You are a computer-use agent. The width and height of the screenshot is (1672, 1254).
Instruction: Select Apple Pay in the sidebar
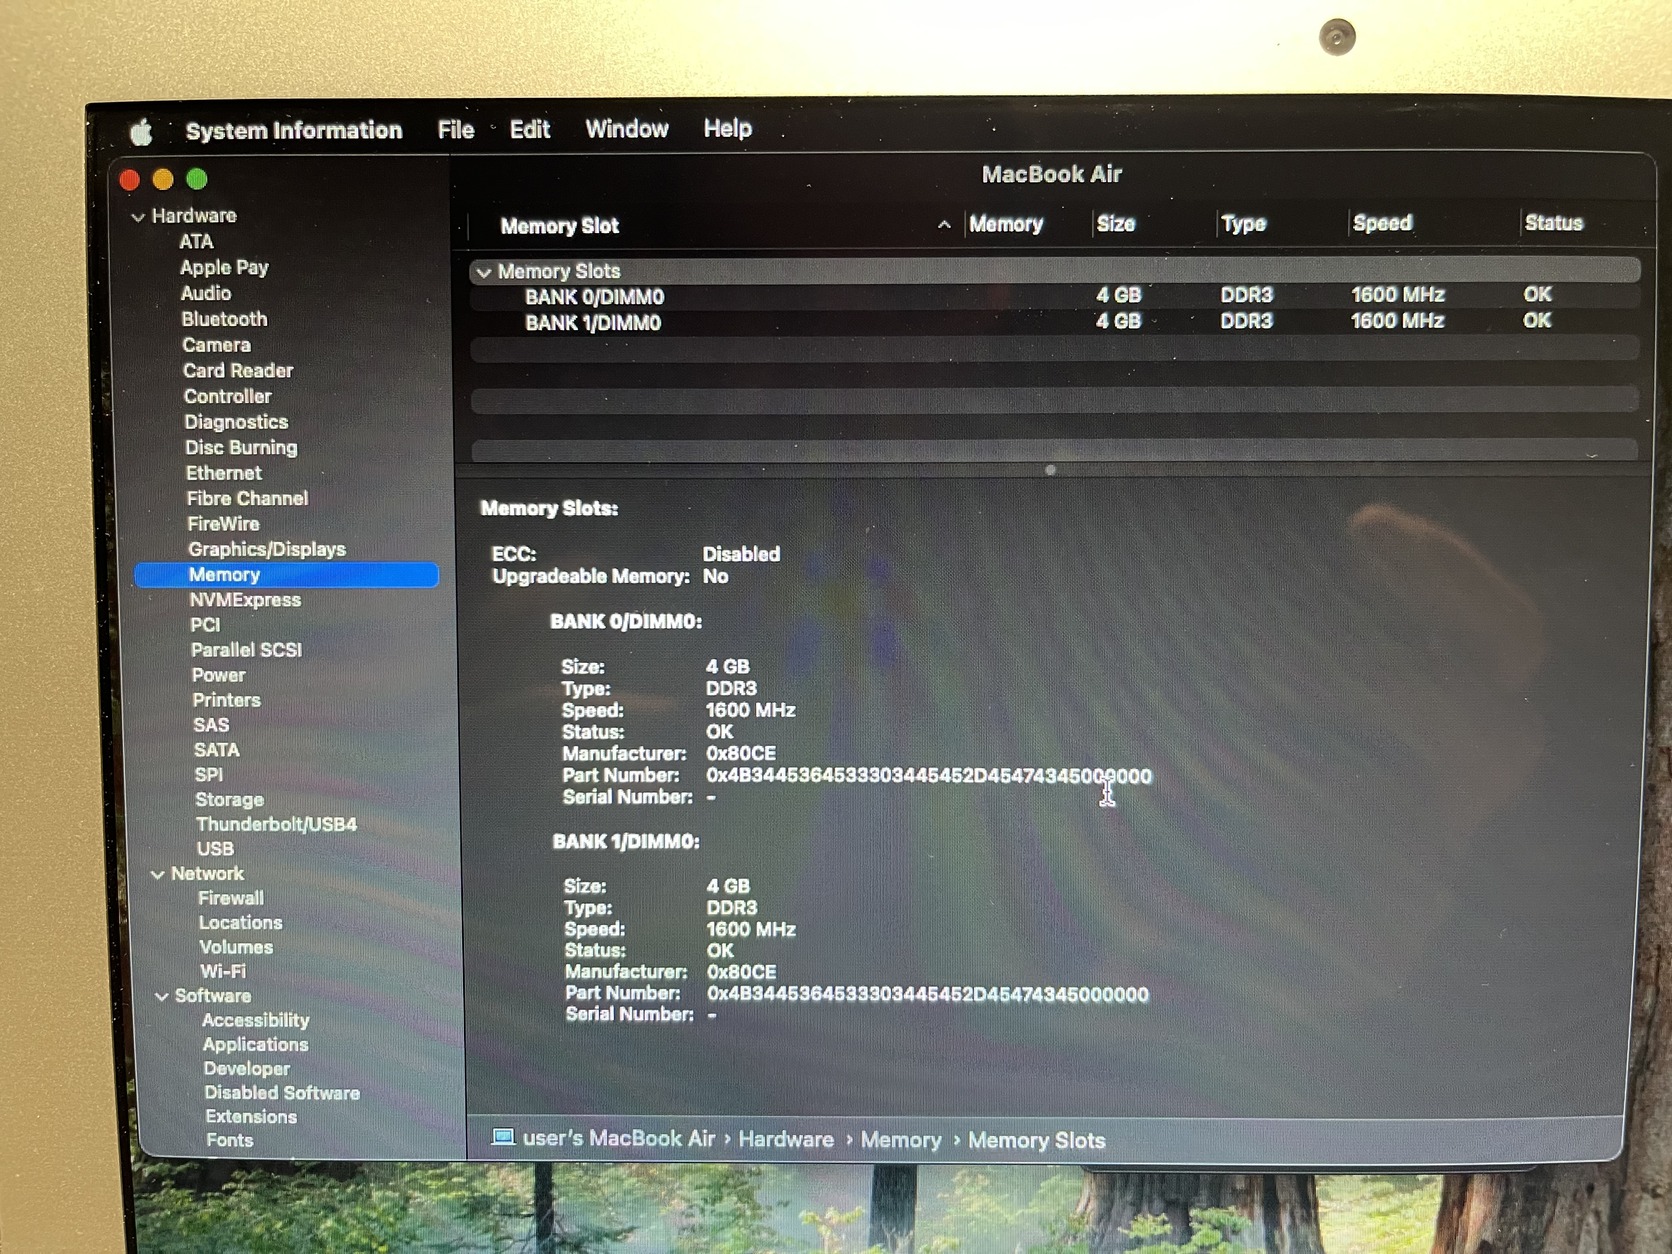224,268
